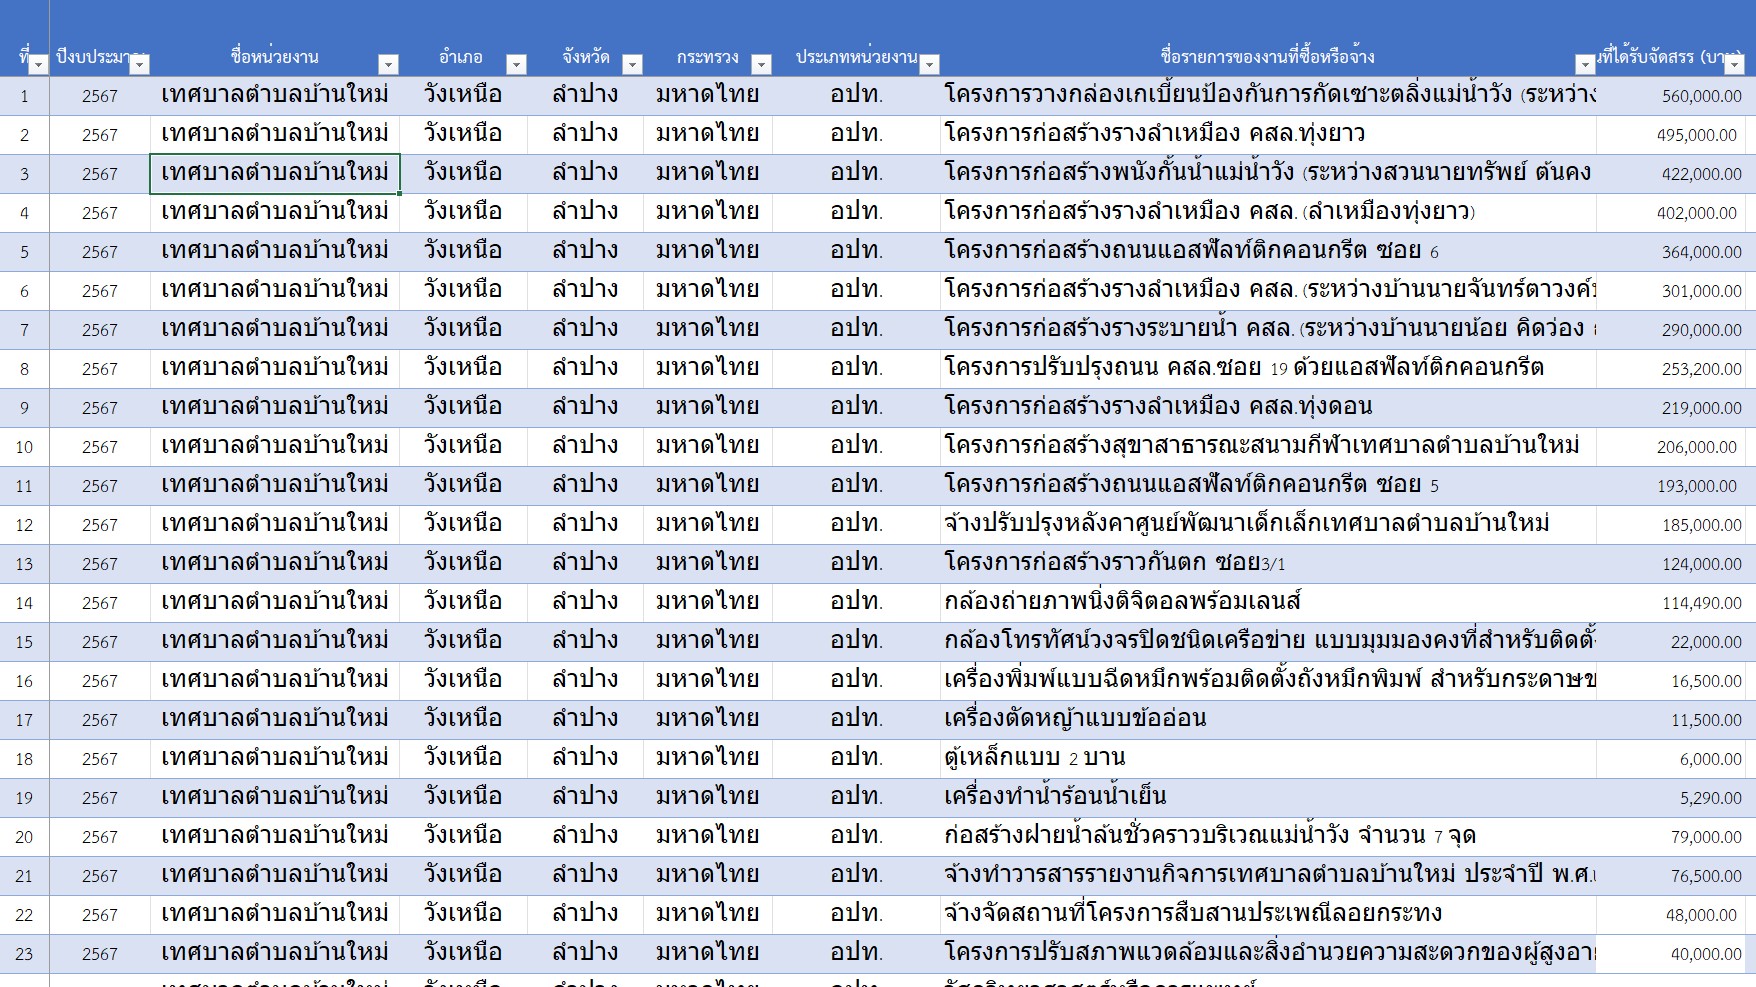This screenshot has height=987, width=1756.
Task: Open the filter dropdown for the ที่ column
Action: (38, 65)
